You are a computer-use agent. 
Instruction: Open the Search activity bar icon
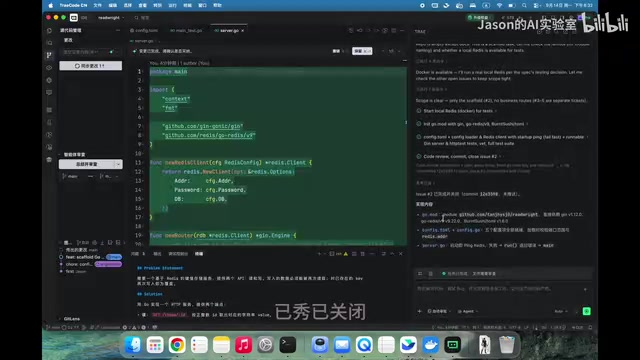(x=49, y=43)
